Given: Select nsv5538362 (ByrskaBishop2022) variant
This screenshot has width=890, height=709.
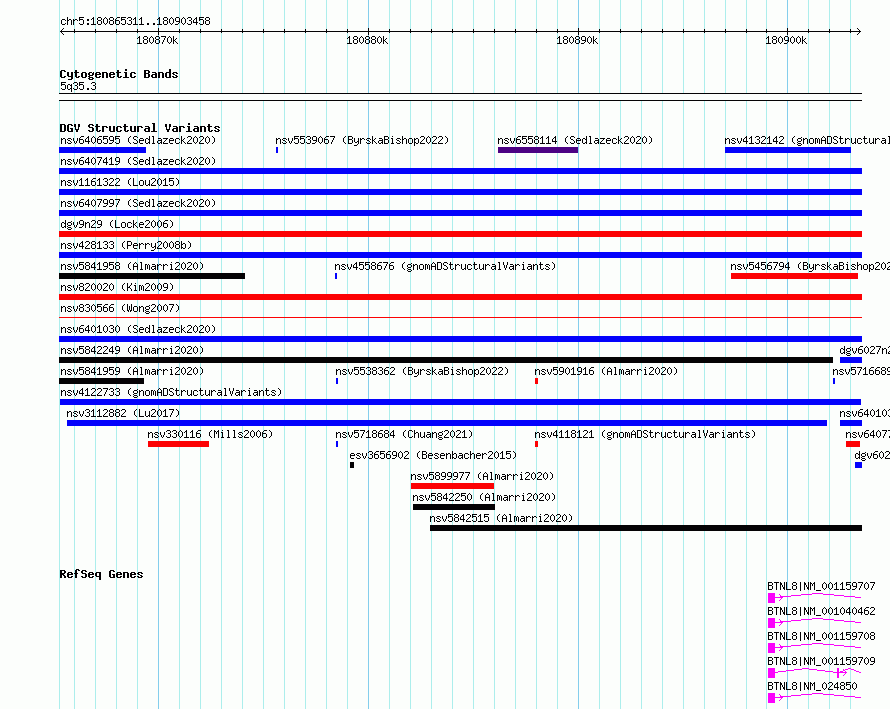Looking at the screenshot, I should pyautogui.click(x=422, y=371).
